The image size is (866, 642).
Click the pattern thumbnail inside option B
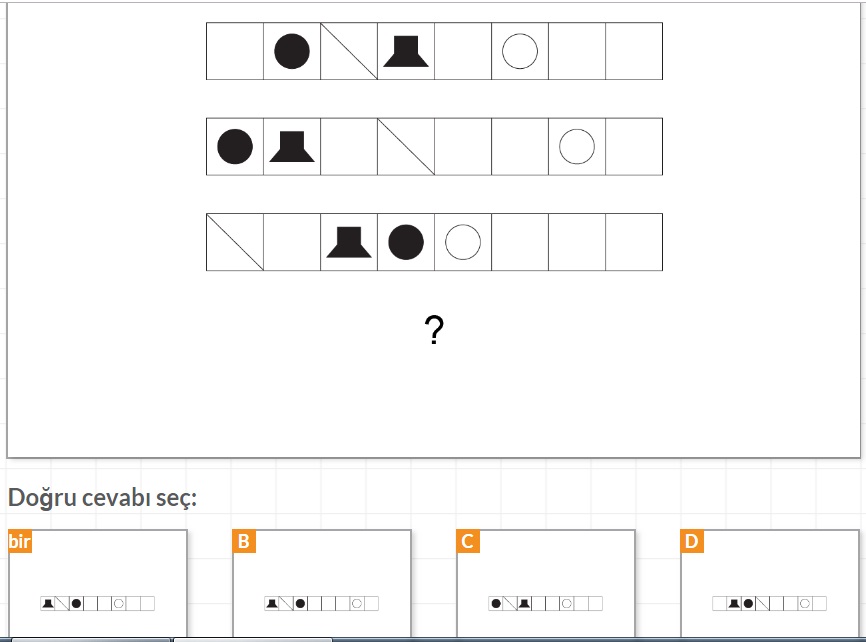pos(322,603)
